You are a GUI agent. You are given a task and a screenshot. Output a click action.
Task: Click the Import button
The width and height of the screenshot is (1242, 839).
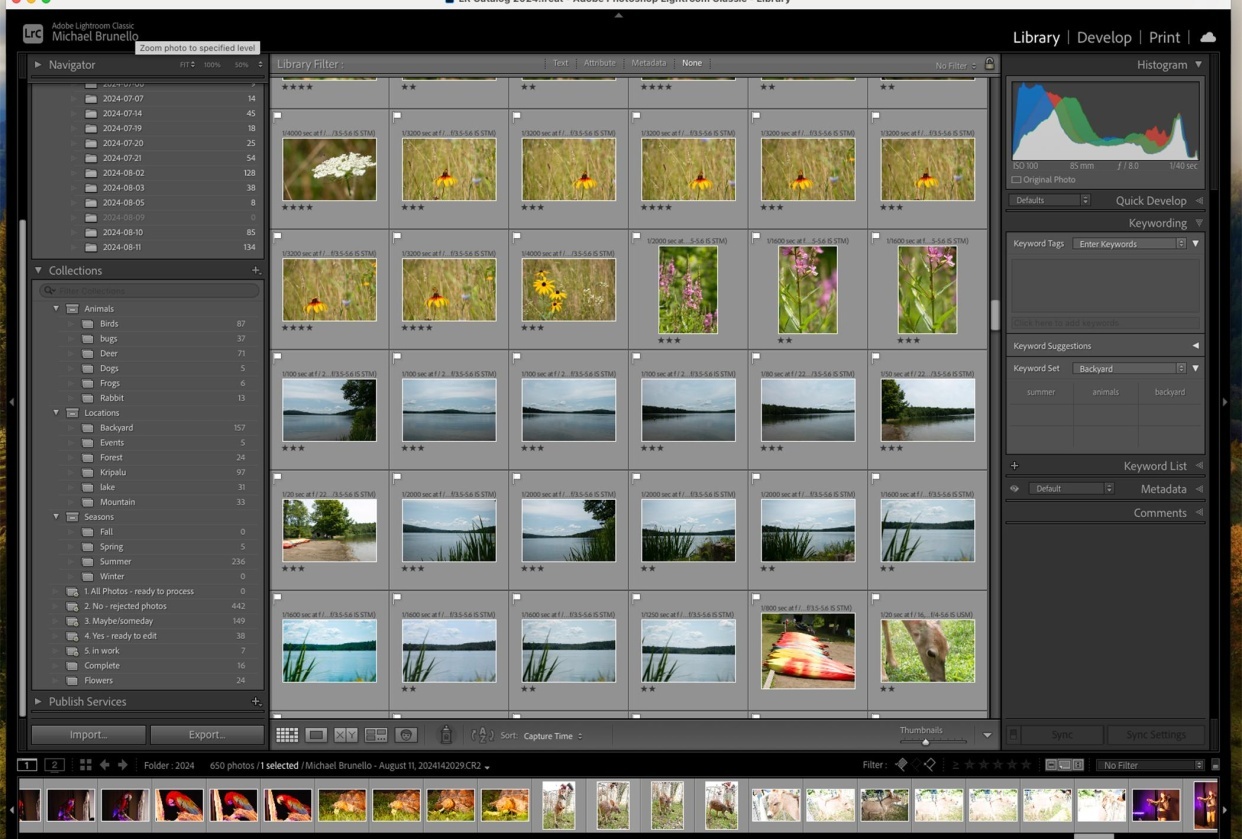88,735
